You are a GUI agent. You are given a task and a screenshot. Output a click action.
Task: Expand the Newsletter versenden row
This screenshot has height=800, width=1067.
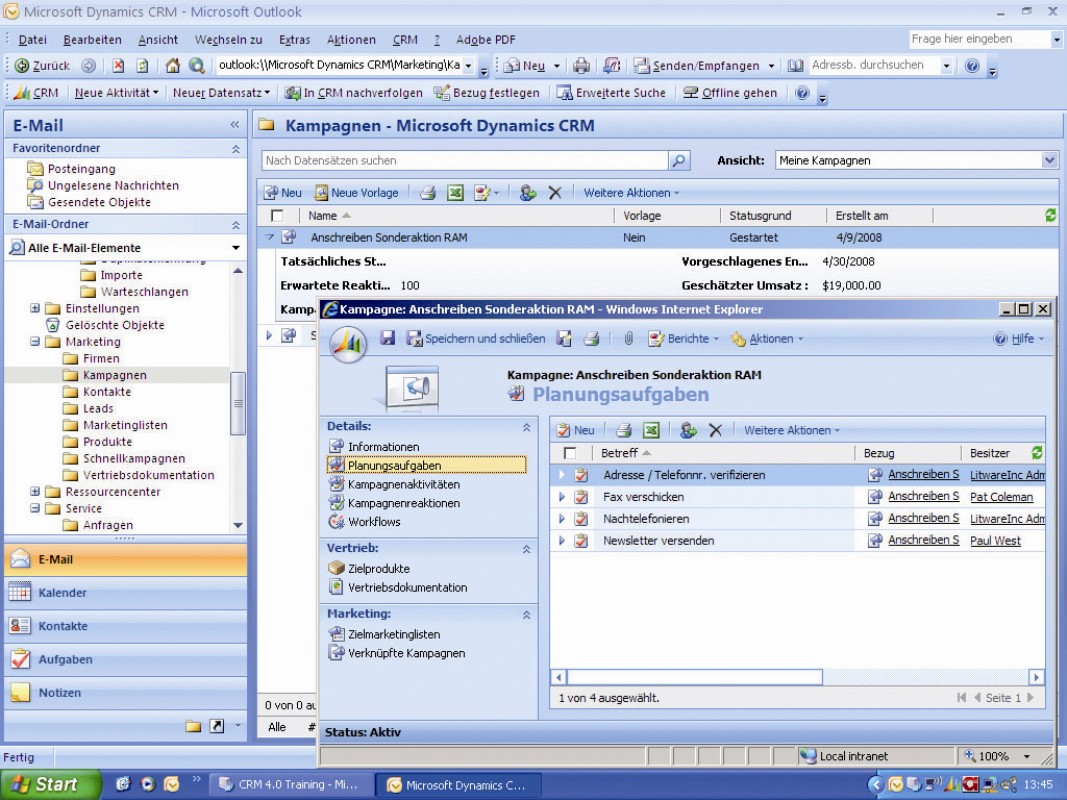pos(561,541)
